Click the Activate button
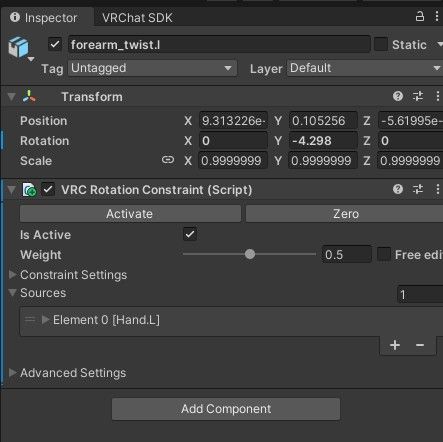This screenshot has width=443, height=442. pyautogui.click(x=130, y=214)
